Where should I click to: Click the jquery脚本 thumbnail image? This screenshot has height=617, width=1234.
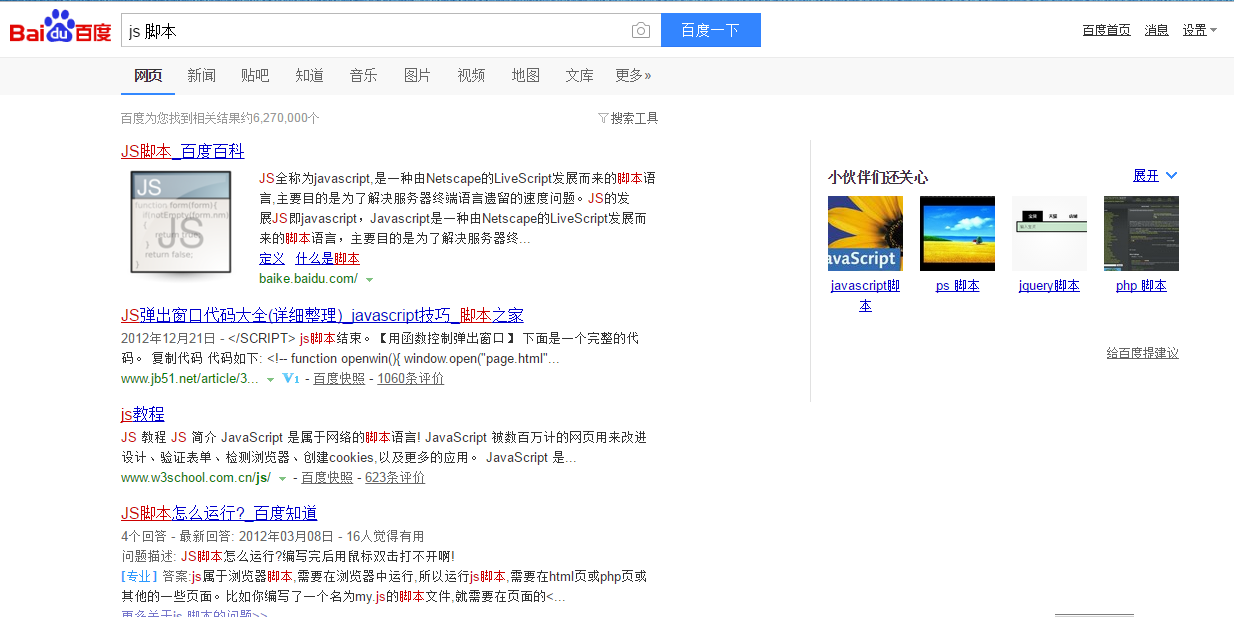point(1049,233)
